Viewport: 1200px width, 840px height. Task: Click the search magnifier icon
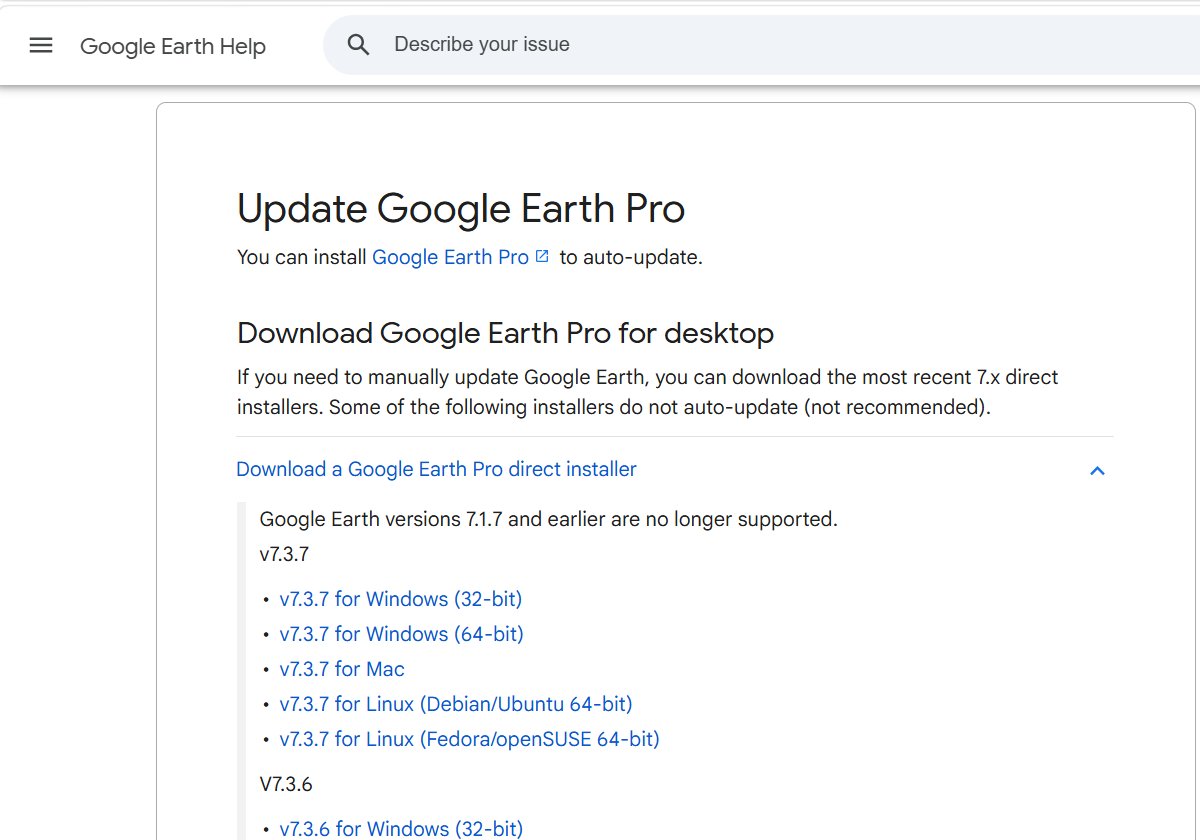358,45
